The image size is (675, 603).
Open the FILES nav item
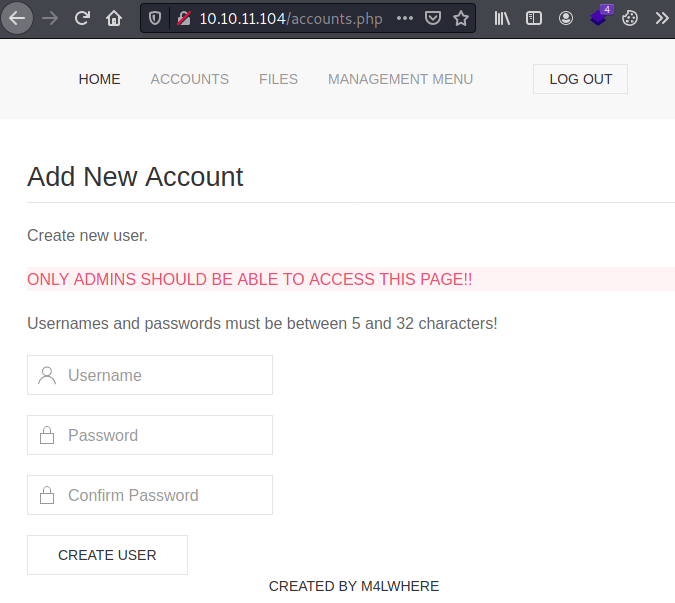(278, 79)
